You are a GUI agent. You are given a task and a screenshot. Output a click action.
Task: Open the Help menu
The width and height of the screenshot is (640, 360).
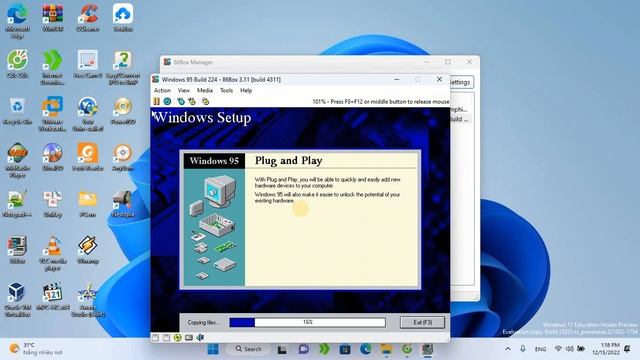tap(246, 90)
